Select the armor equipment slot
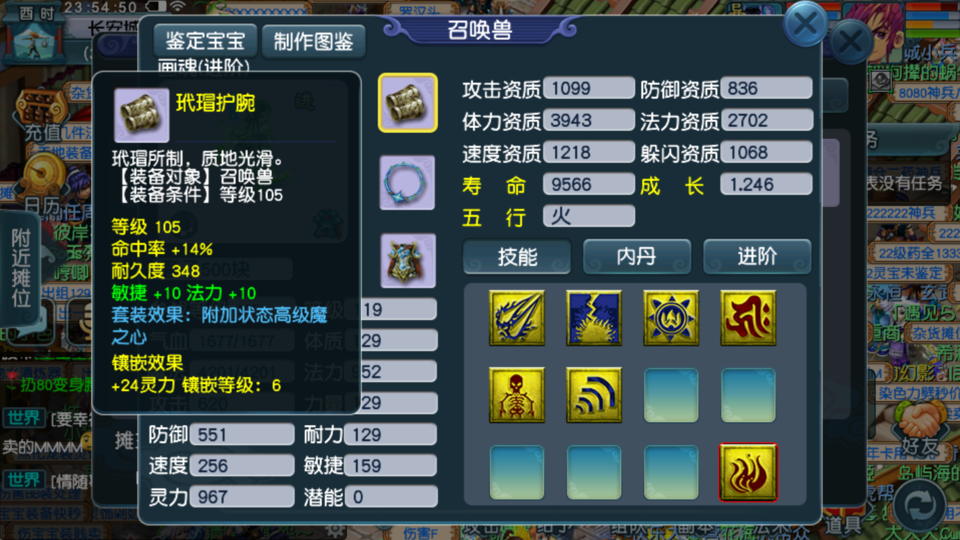The image size is (960, 540). click(408, 260)
